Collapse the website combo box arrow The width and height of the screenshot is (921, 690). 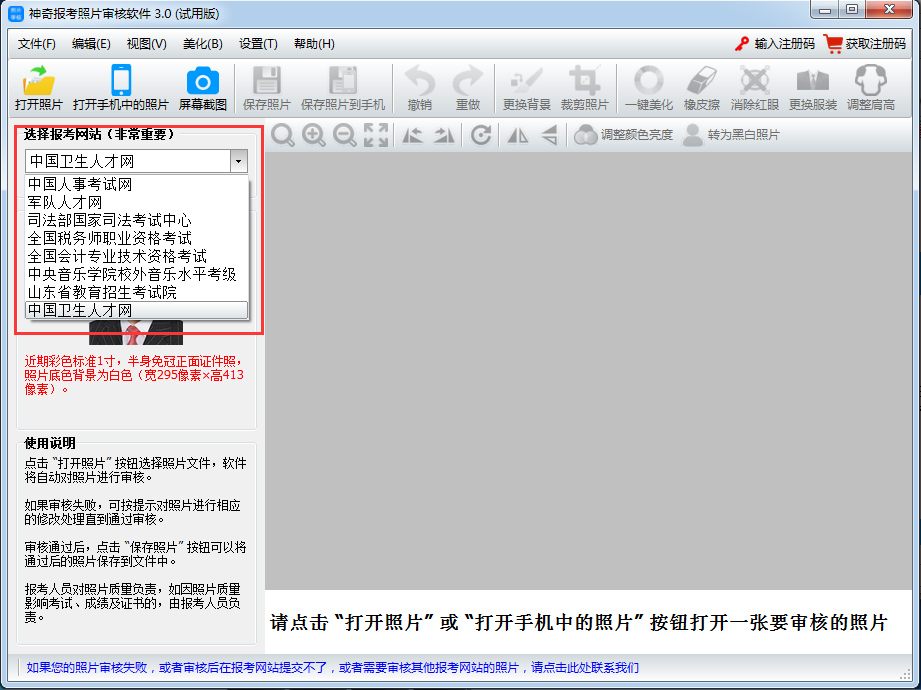click(x=238, y=161)
